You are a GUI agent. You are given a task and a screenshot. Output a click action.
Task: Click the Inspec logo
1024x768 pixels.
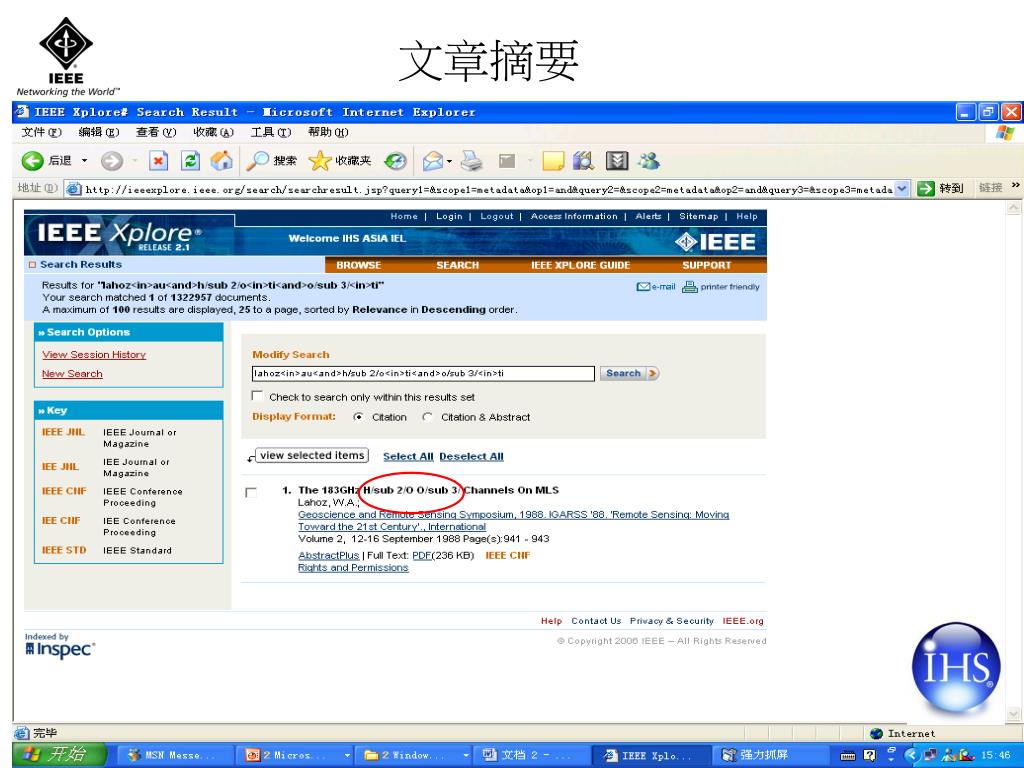60,649
